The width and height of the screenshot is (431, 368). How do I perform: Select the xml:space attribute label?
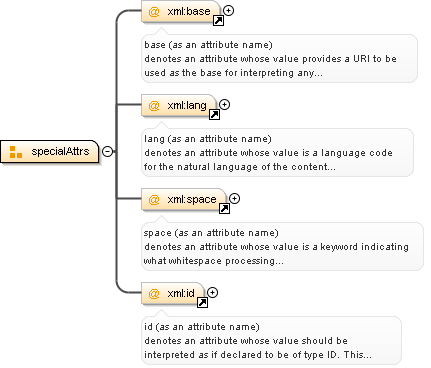pyautogui.click(x=192, y=199)
